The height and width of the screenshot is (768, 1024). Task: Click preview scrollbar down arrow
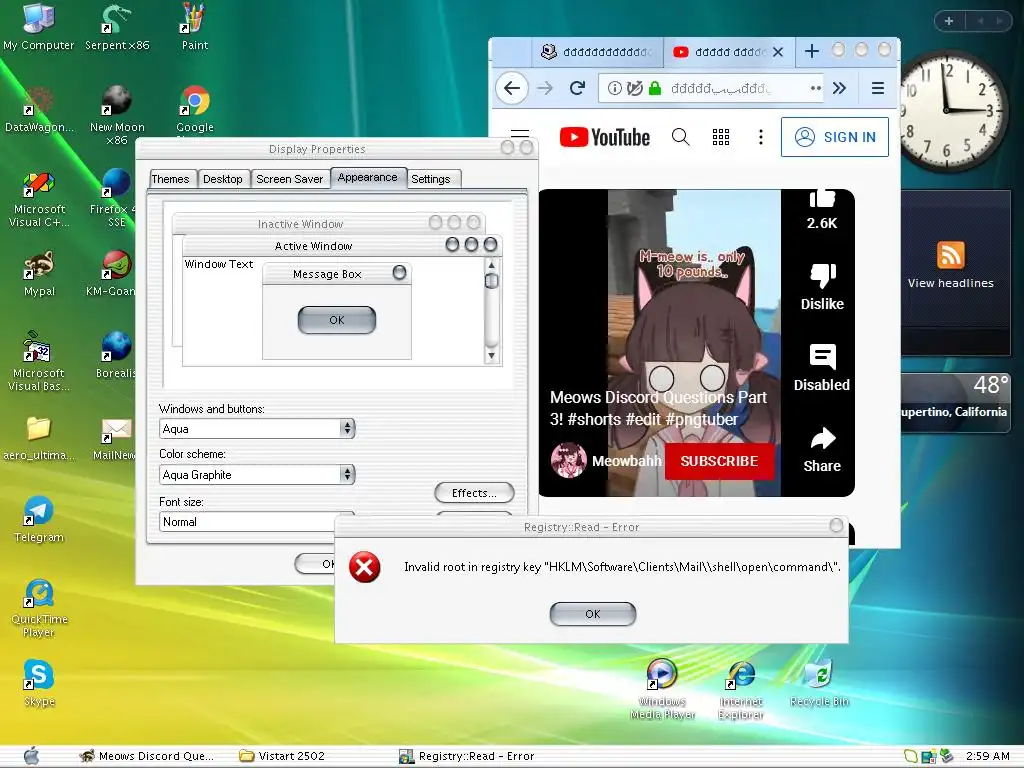491,356
